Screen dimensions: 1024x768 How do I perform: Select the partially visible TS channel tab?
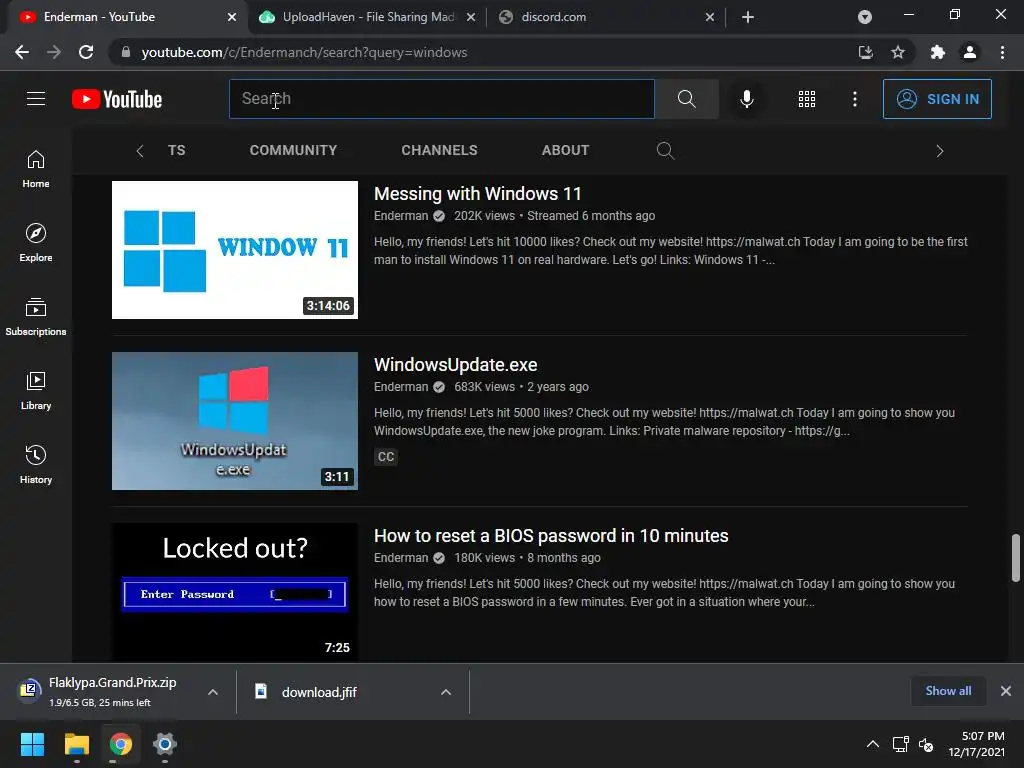coord(176,150)
